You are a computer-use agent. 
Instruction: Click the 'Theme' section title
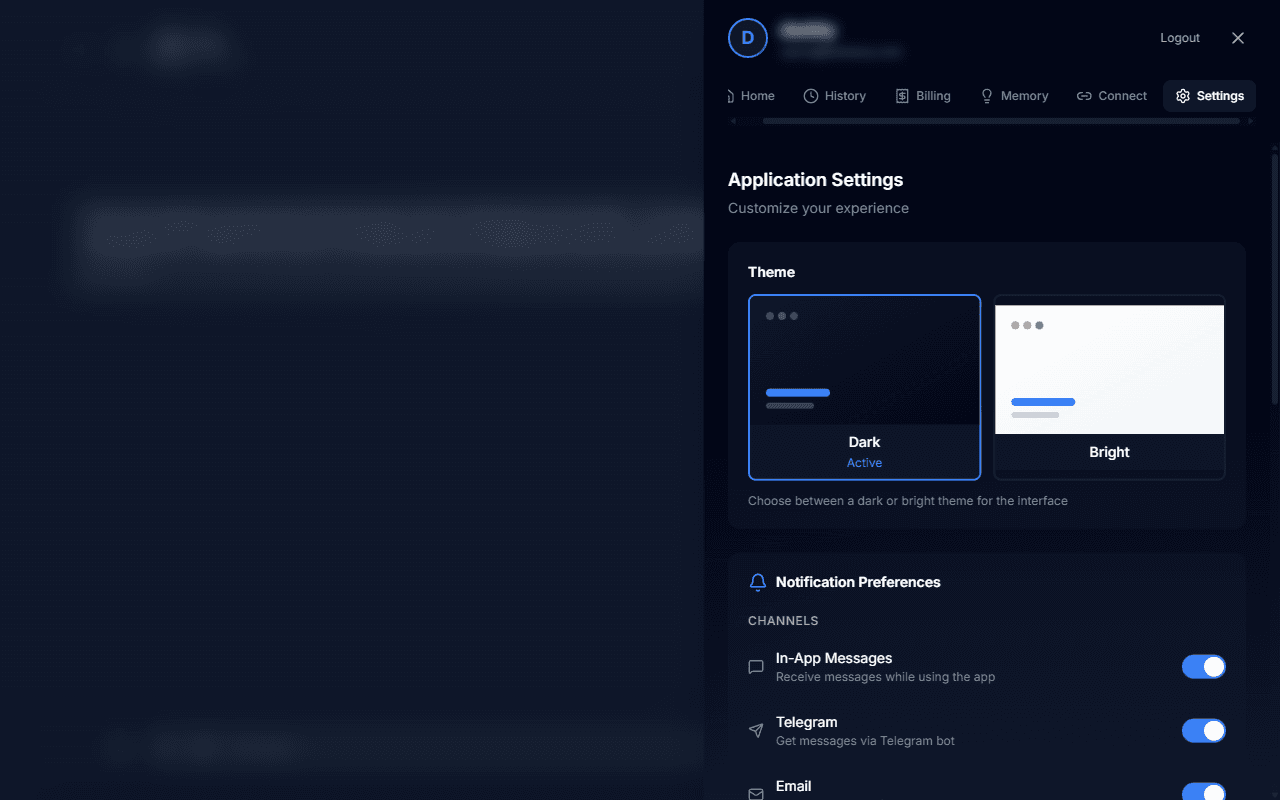point(771,272)
